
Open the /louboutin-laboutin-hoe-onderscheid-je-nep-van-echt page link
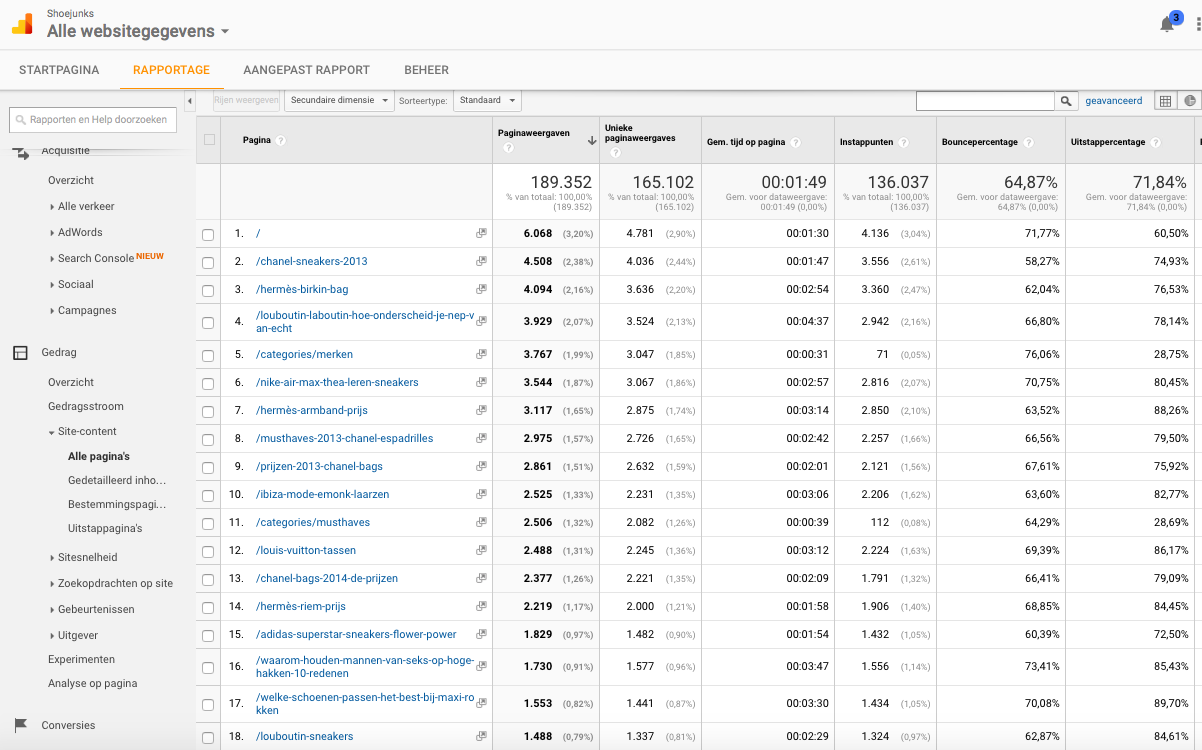(x=364, y=321)
